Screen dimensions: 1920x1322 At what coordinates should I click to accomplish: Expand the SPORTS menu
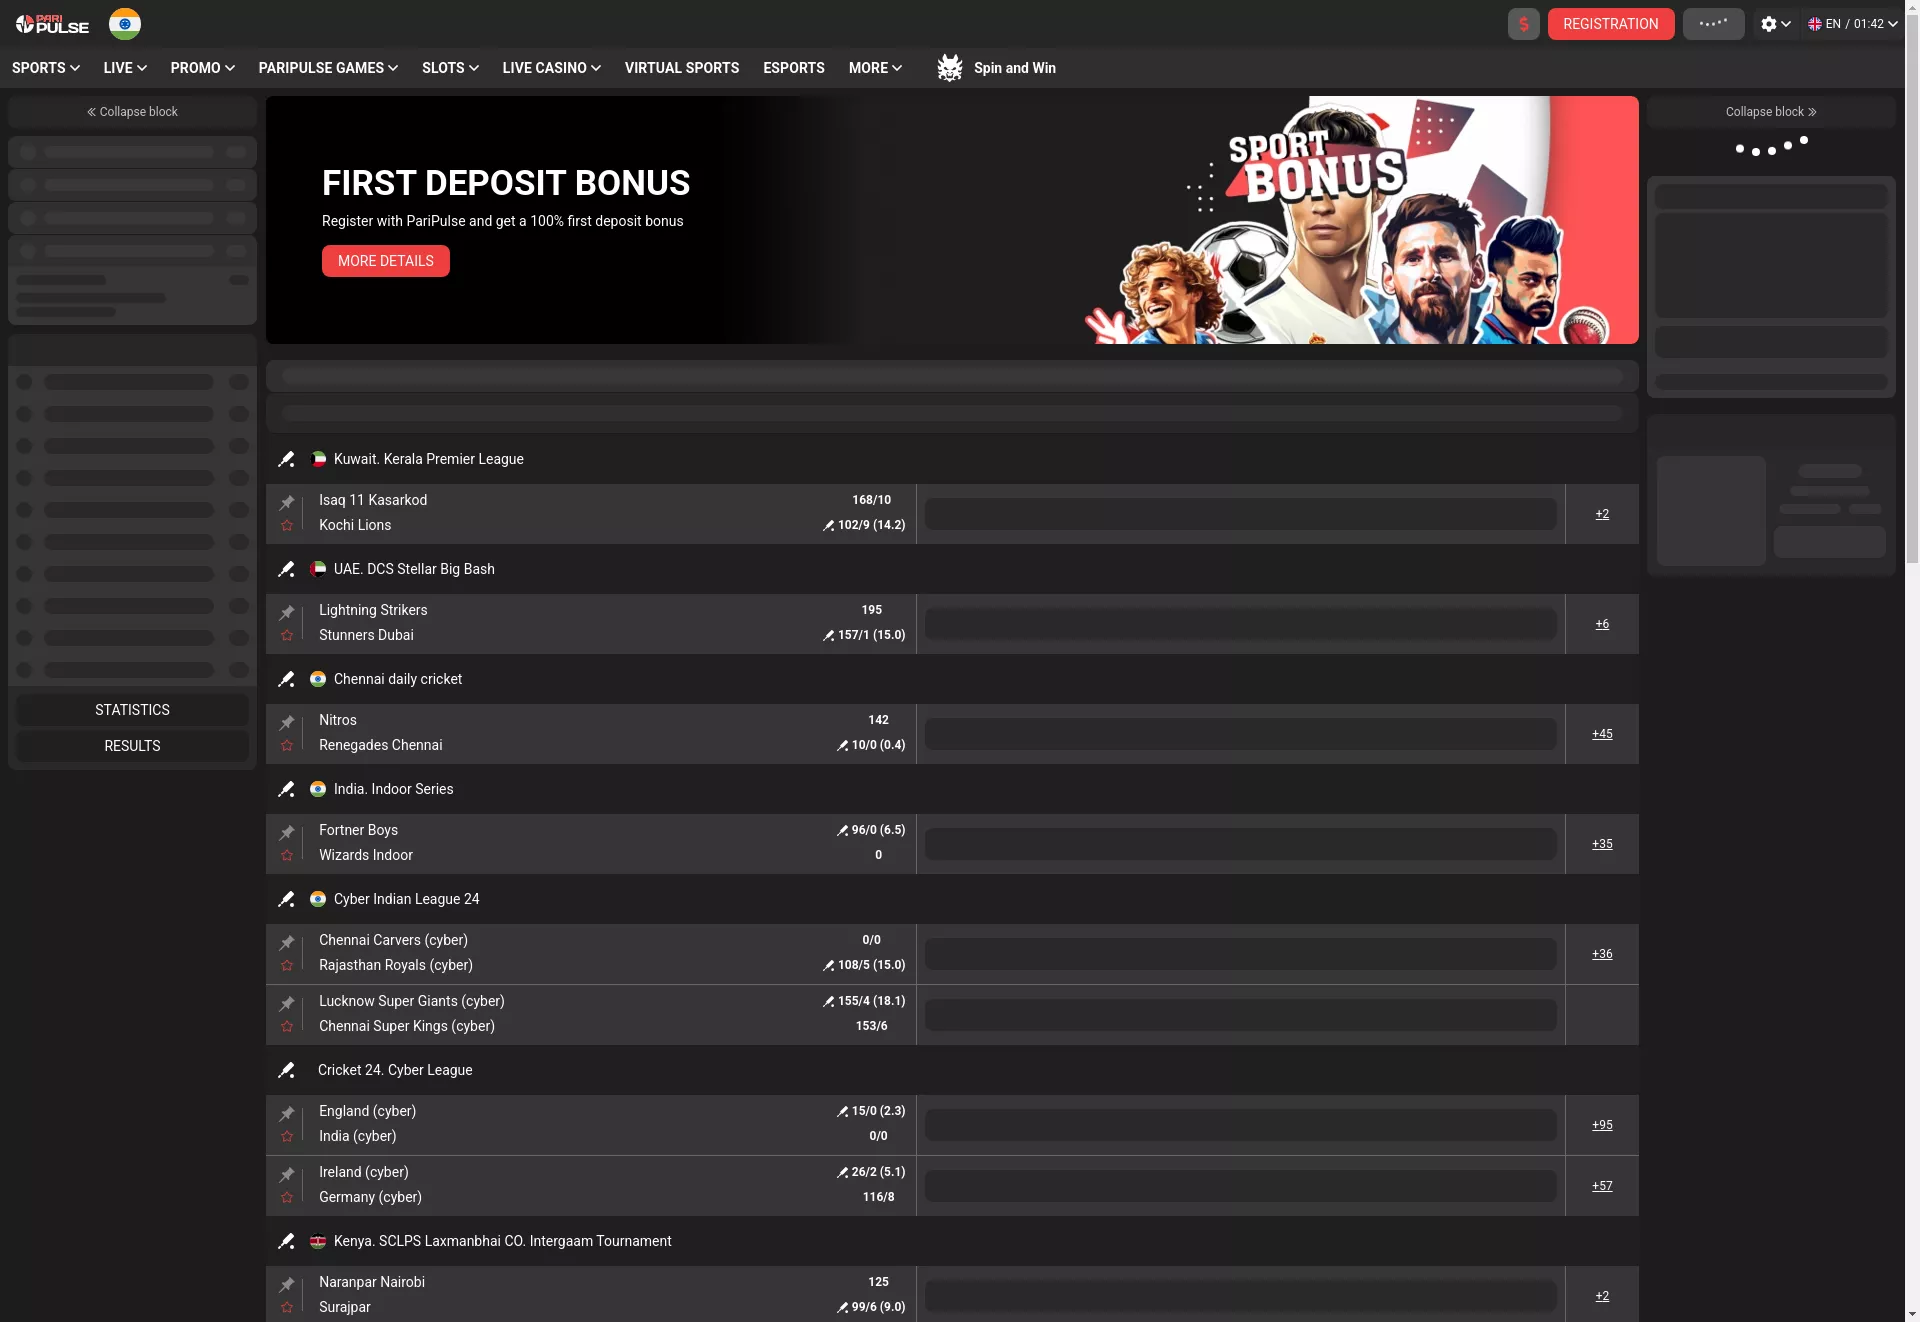[x=46, y=68]
